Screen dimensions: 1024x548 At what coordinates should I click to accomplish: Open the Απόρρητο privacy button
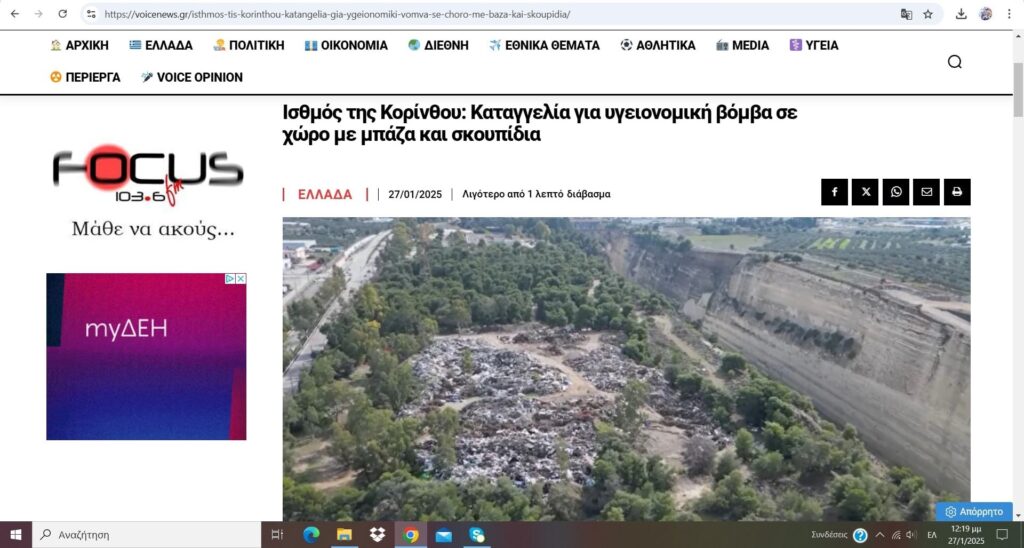click(x=973, y=511)
